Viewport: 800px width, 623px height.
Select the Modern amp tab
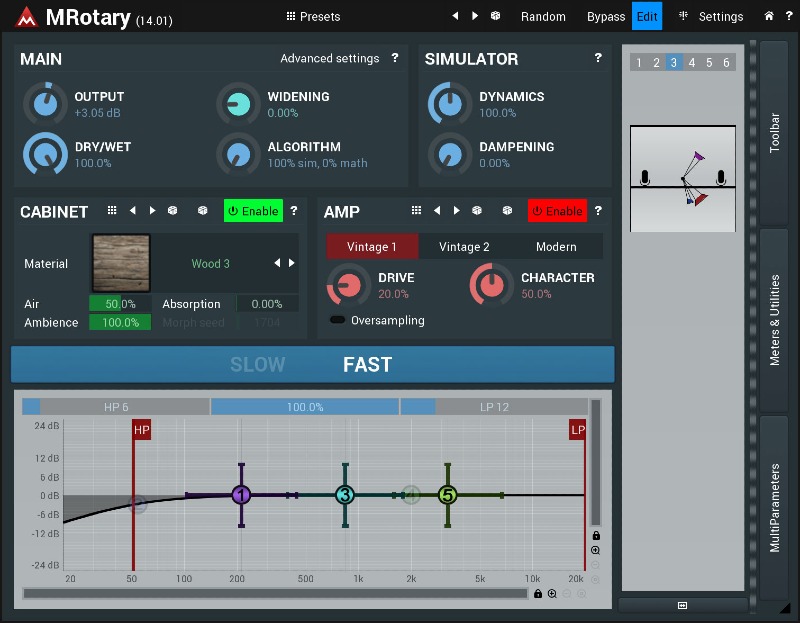click(x=556, y=246)
